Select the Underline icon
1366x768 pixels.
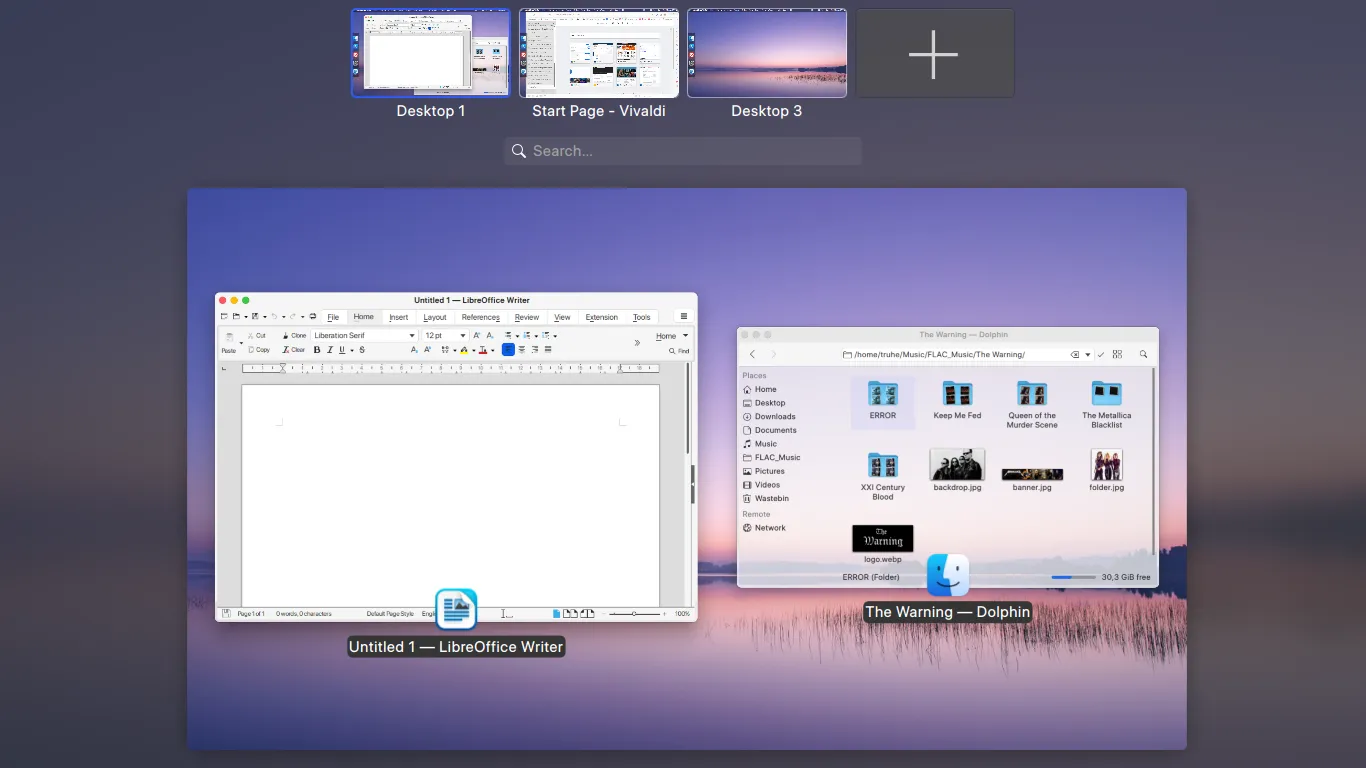coord(341,350)
